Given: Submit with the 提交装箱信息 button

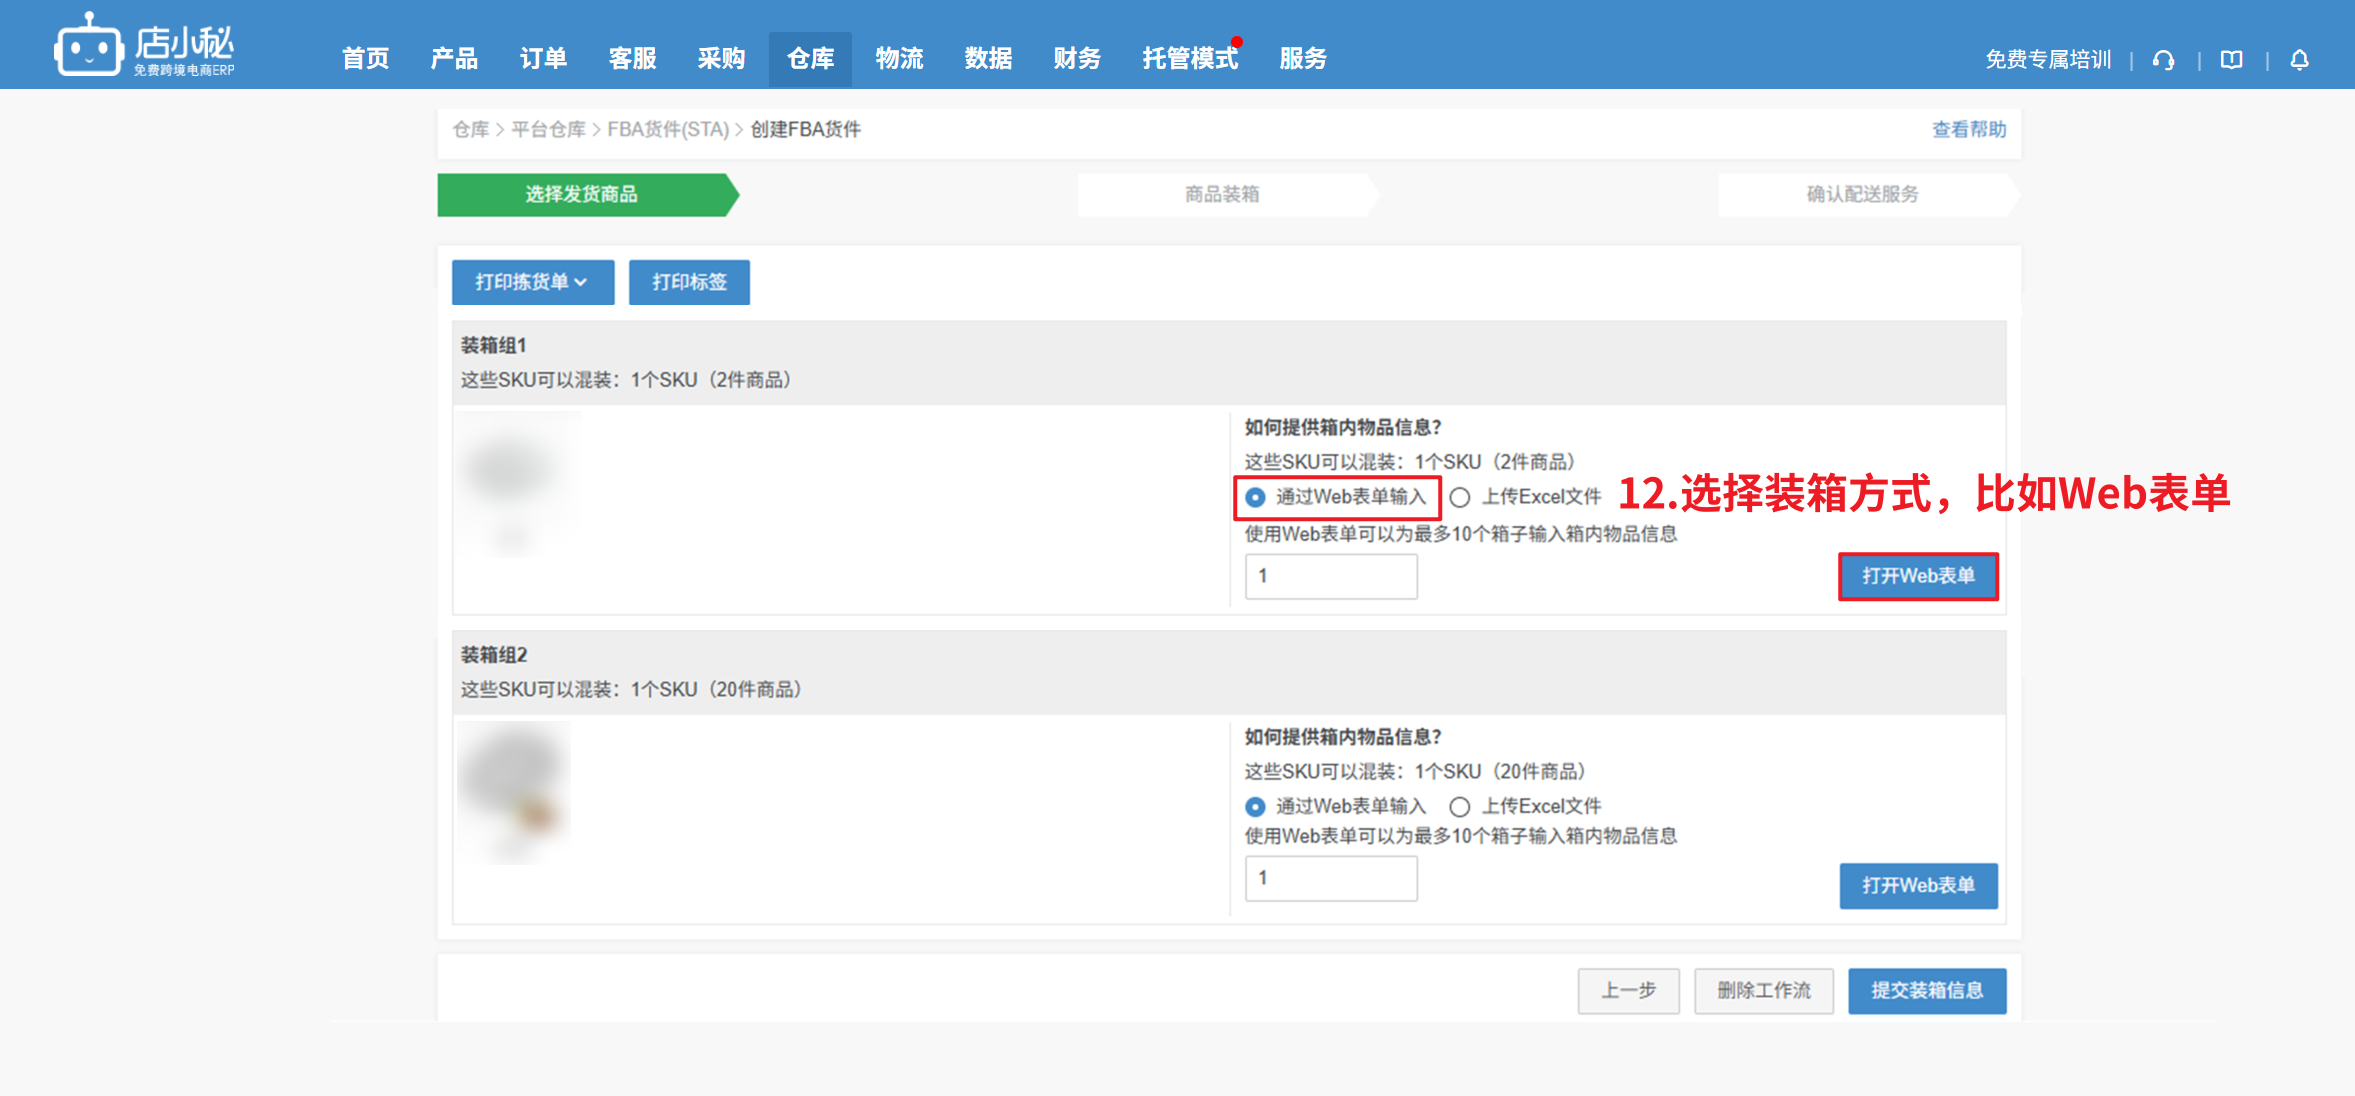Looking at the screenshot, I should coord(1927,991).
